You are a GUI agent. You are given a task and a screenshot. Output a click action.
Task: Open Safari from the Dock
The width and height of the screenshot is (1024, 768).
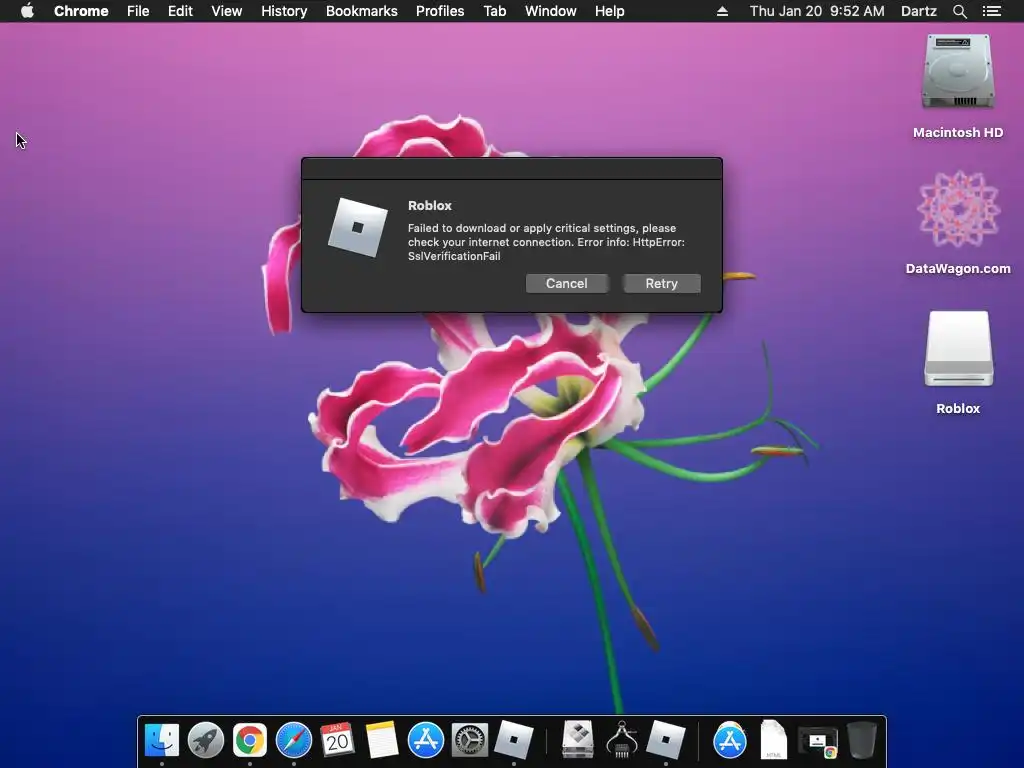[294, 740]
